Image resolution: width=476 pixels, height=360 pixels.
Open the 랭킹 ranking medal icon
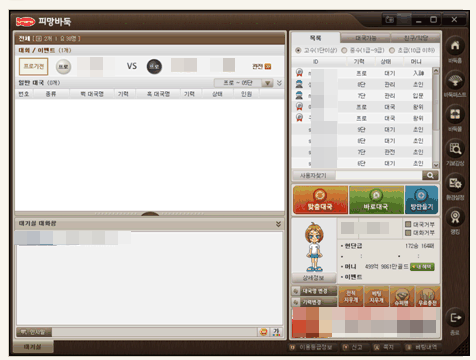click(x=455, y=217)
